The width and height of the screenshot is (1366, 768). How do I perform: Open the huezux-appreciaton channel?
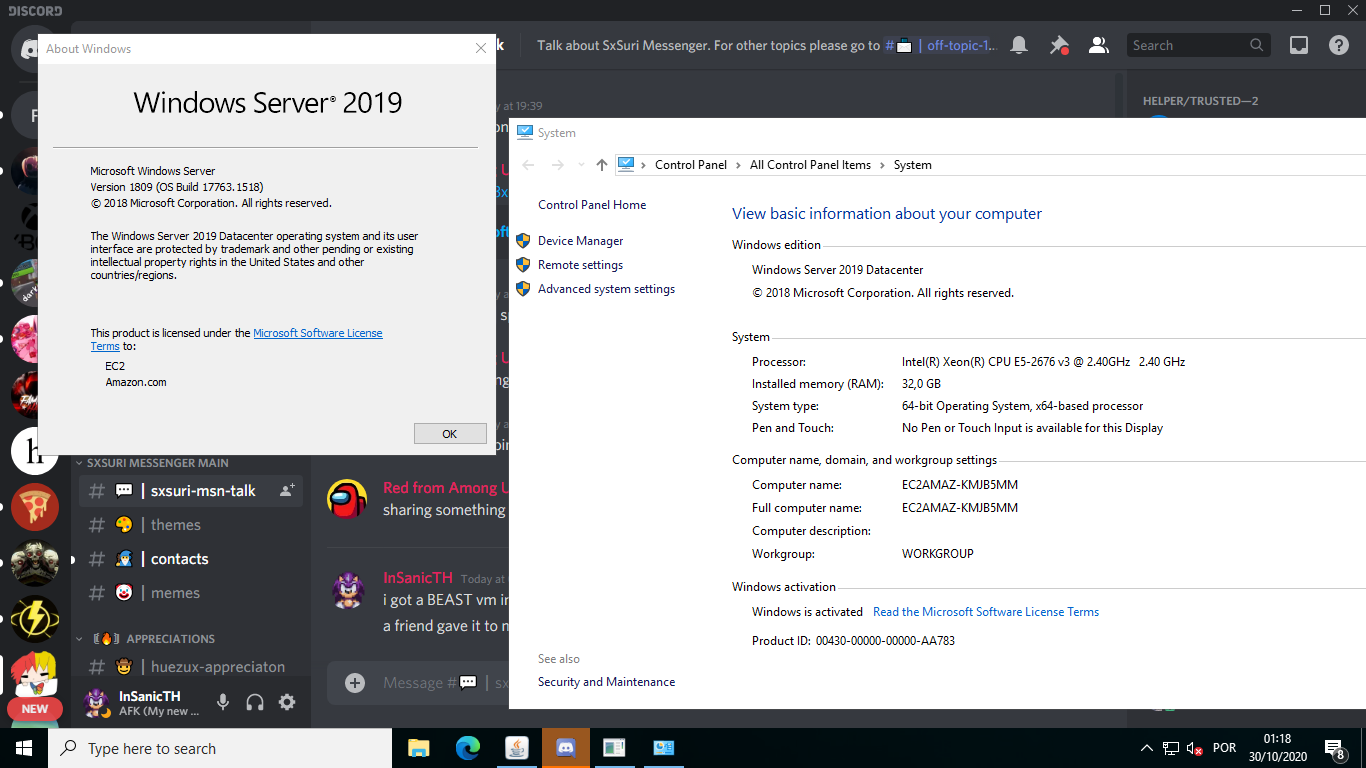(x=190, y=667)
